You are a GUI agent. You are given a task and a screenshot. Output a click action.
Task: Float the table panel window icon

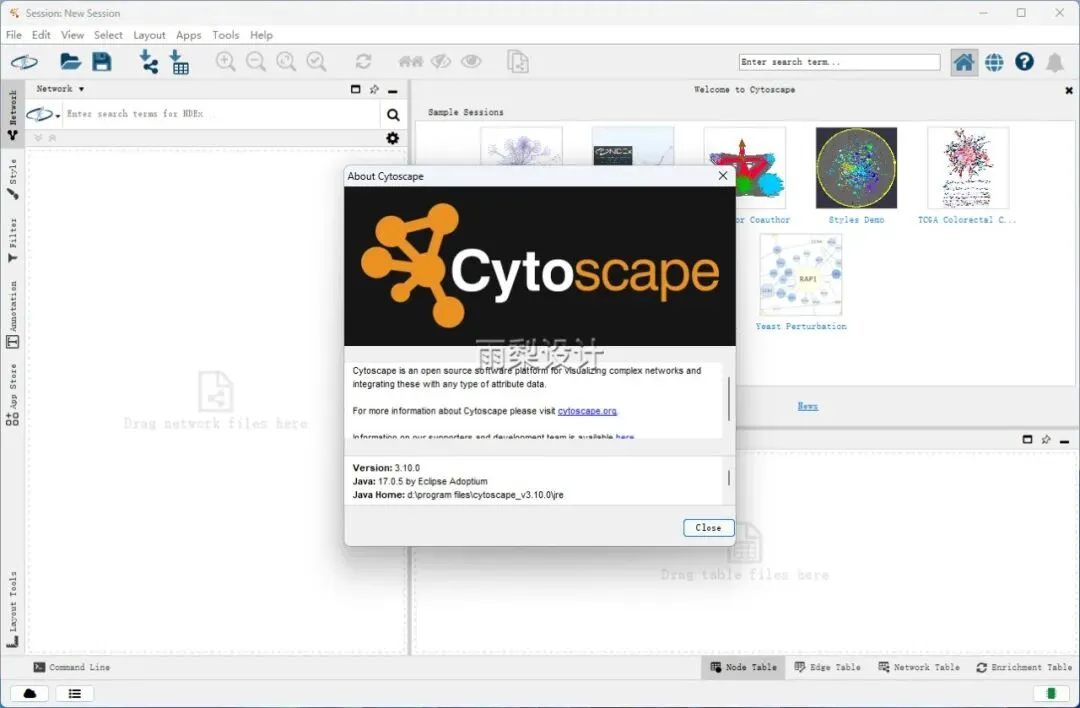[1027, 439]
